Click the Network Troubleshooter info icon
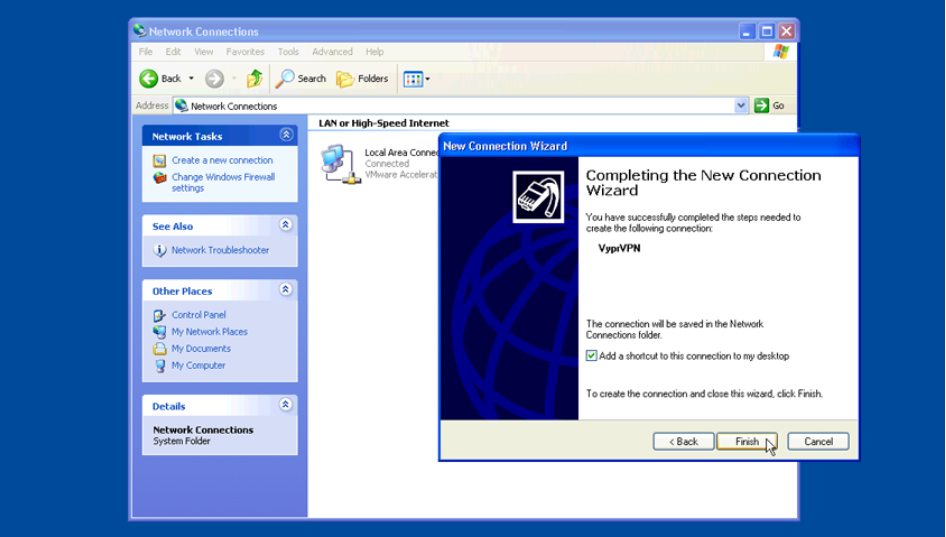Image resolution: width=946 pixels, height=537 pixels. click(159, 250)
